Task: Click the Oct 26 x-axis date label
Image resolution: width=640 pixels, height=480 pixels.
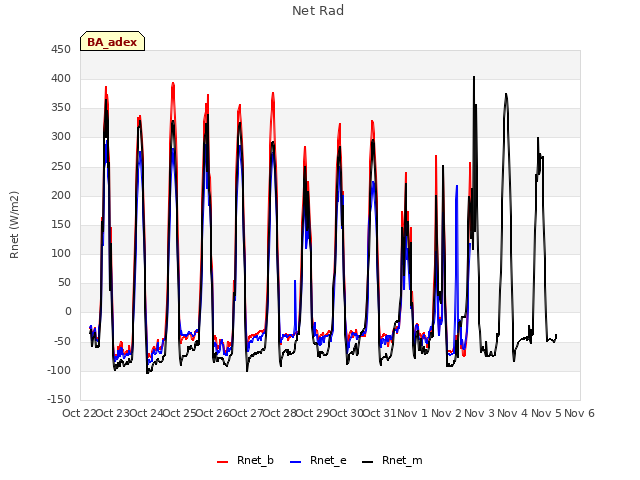Action: coord(213,413)
